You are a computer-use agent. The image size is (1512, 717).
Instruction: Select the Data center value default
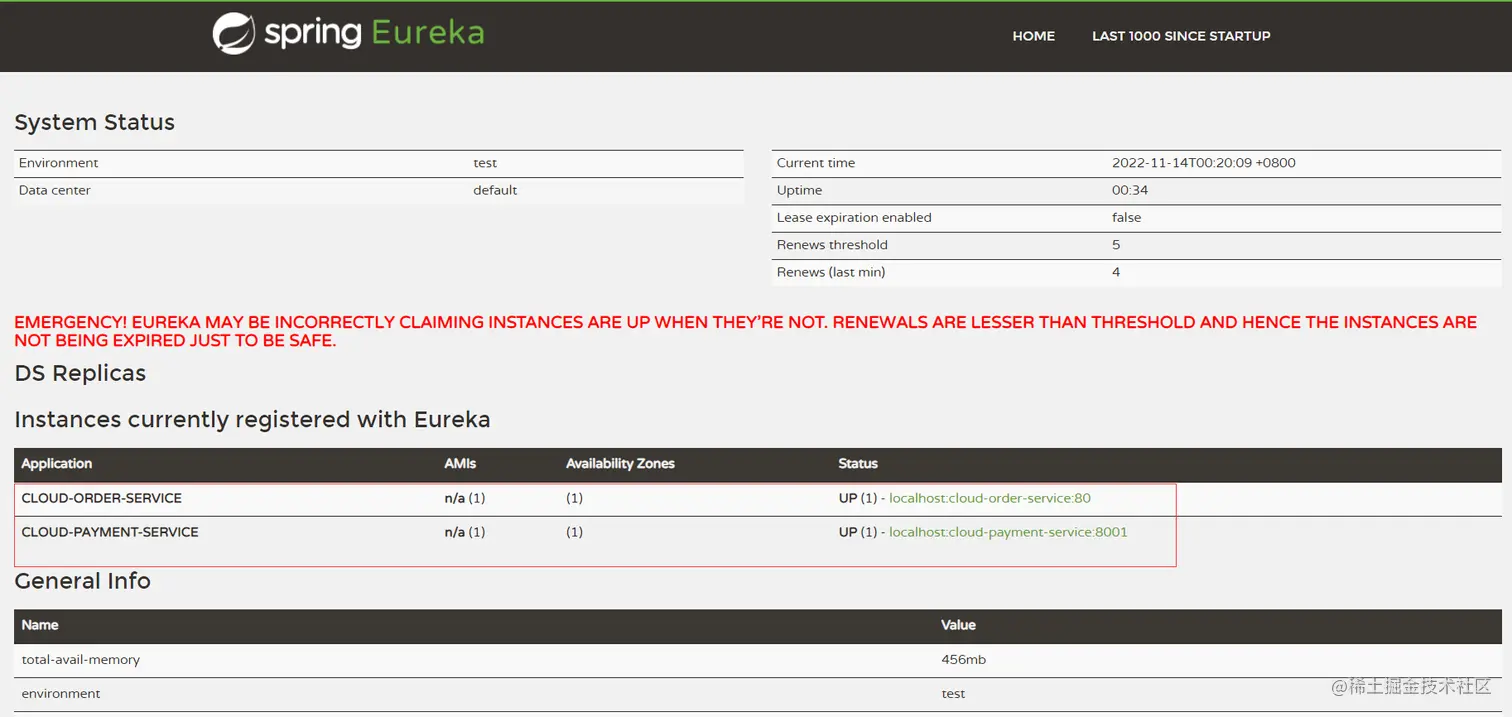pos(495,190)
